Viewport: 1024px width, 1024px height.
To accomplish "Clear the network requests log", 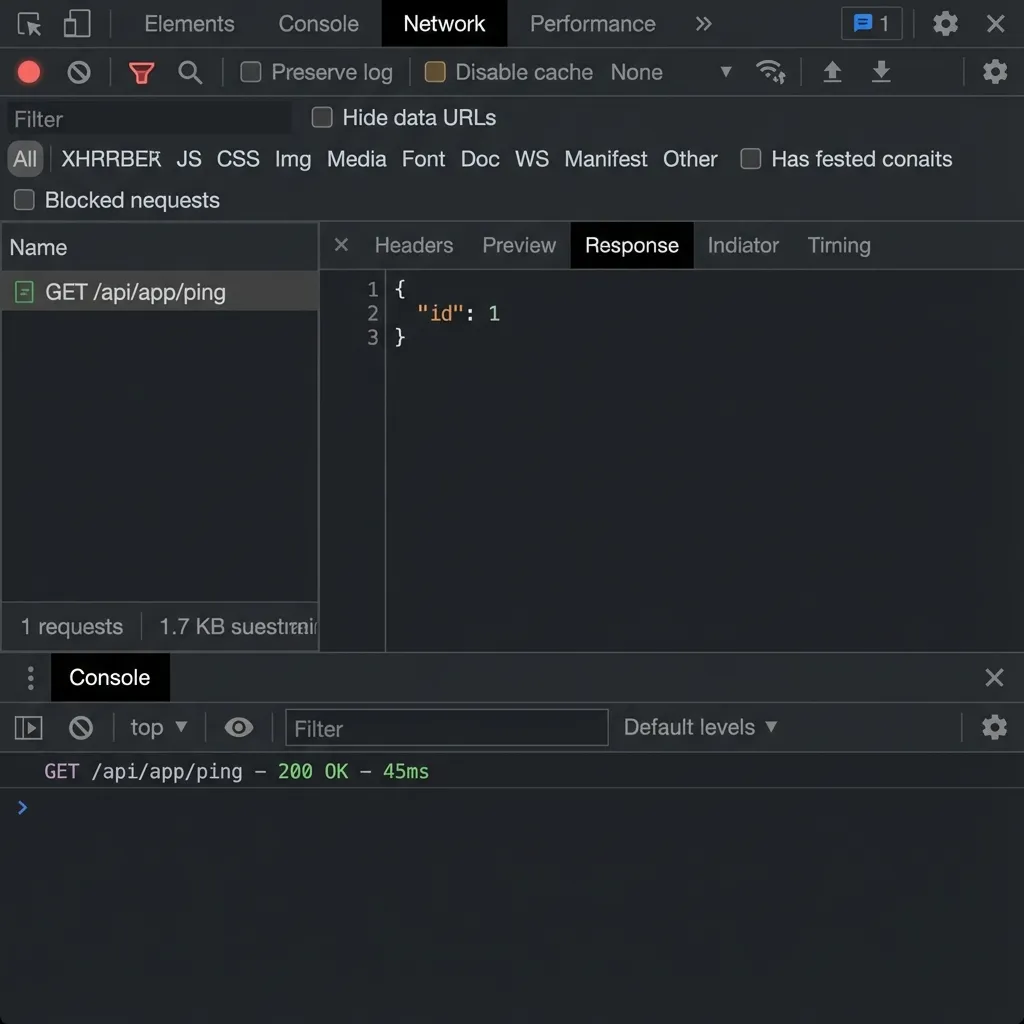I will tap(78, 71).
